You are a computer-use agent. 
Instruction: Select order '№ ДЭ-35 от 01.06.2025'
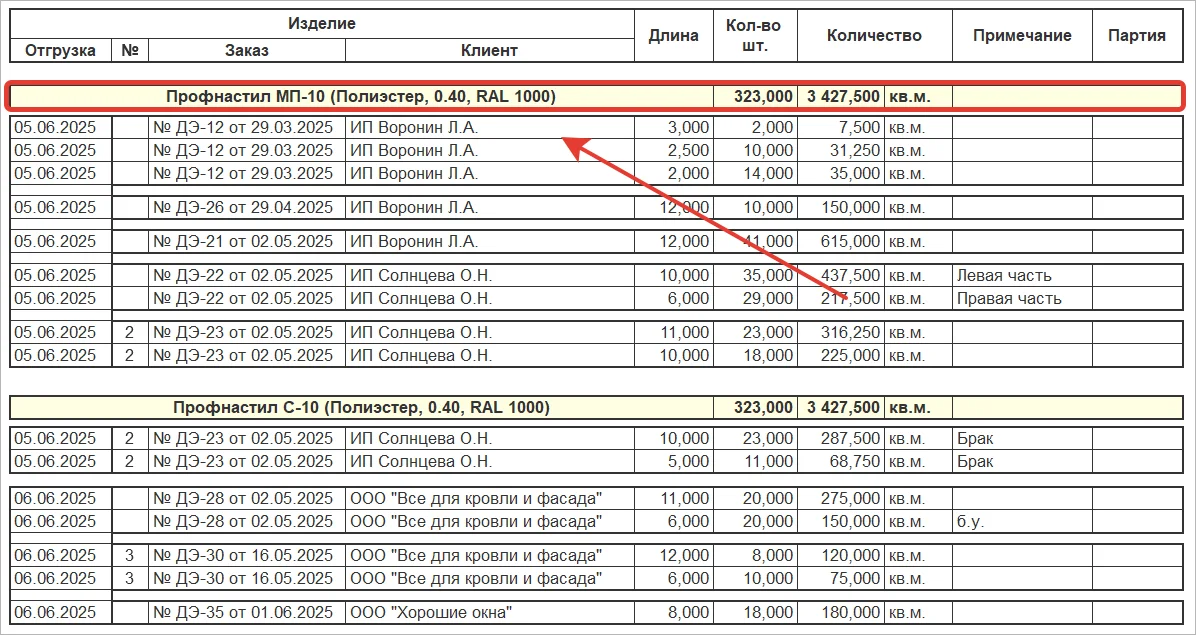point(246,612)
